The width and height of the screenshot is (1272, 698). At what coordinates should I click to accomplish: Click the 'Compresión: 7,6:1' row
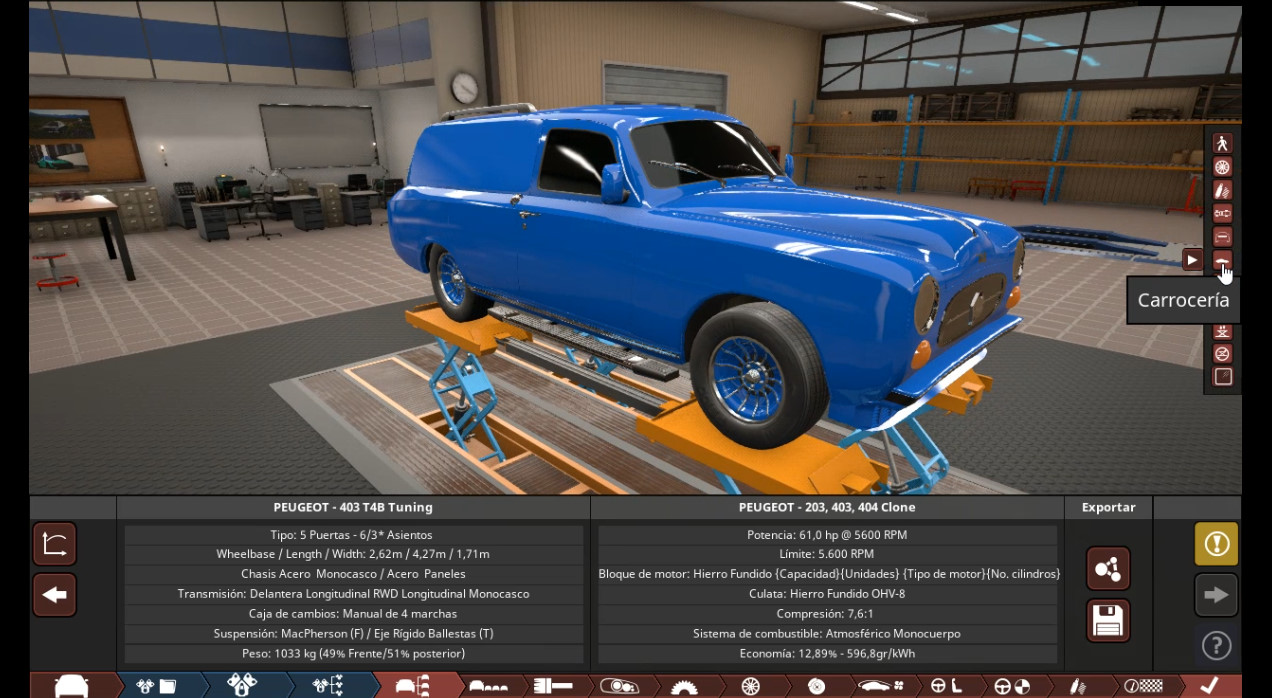point(827,614)
